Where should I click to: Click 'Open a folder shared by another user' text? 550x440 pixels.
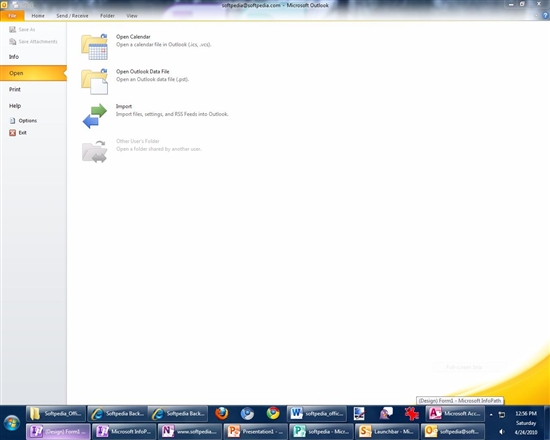click(x=159, y=149)
